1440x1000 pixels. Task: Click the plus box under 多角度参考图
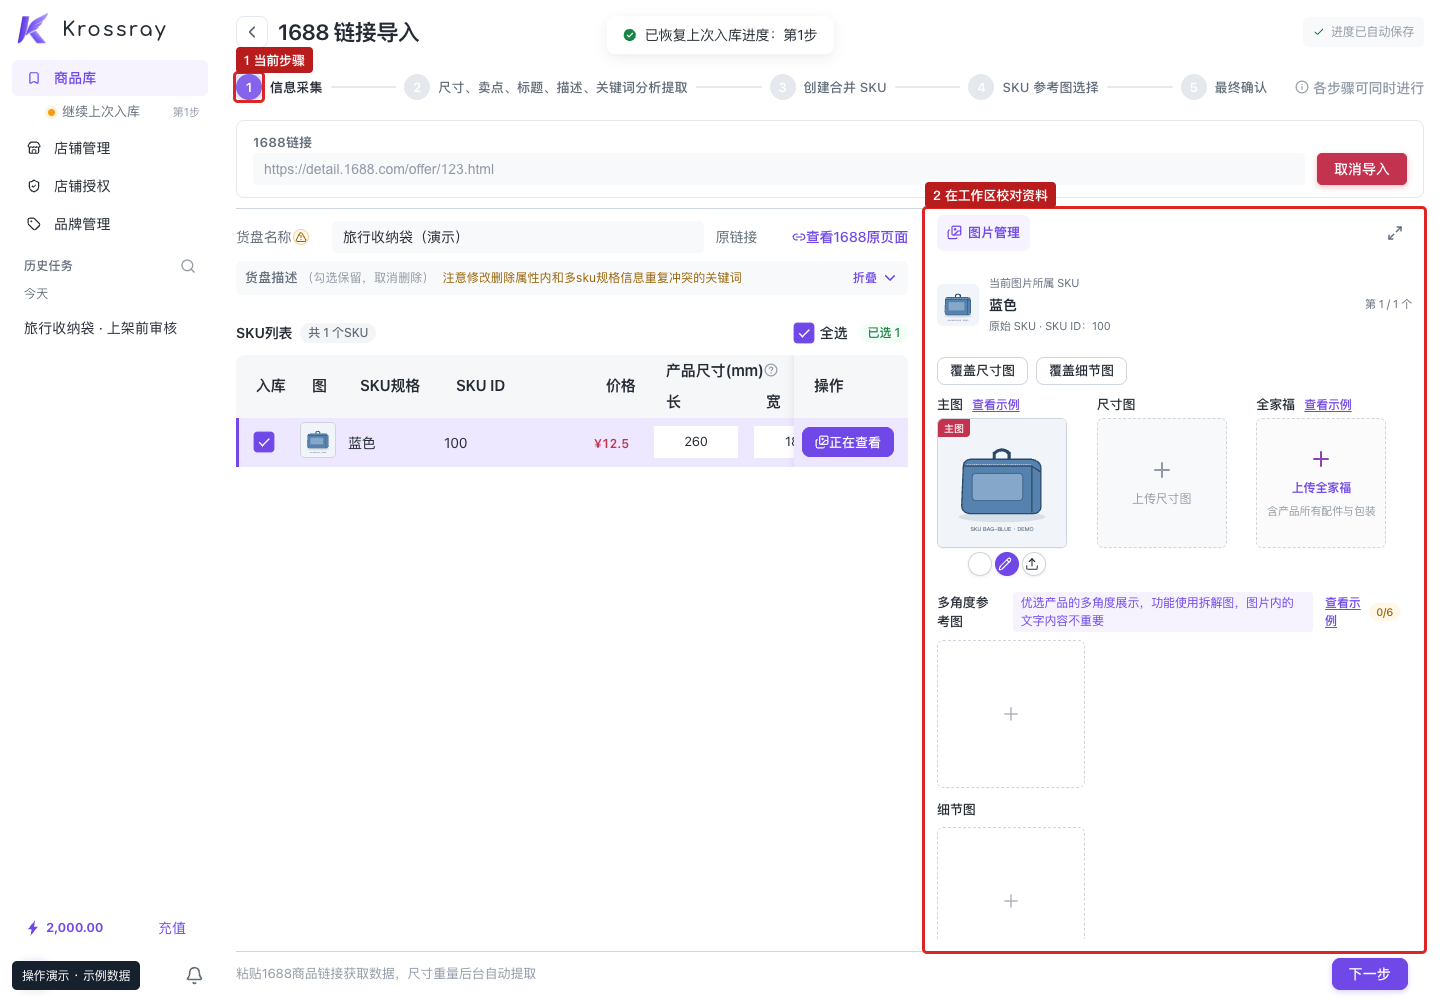point(1011,714)
